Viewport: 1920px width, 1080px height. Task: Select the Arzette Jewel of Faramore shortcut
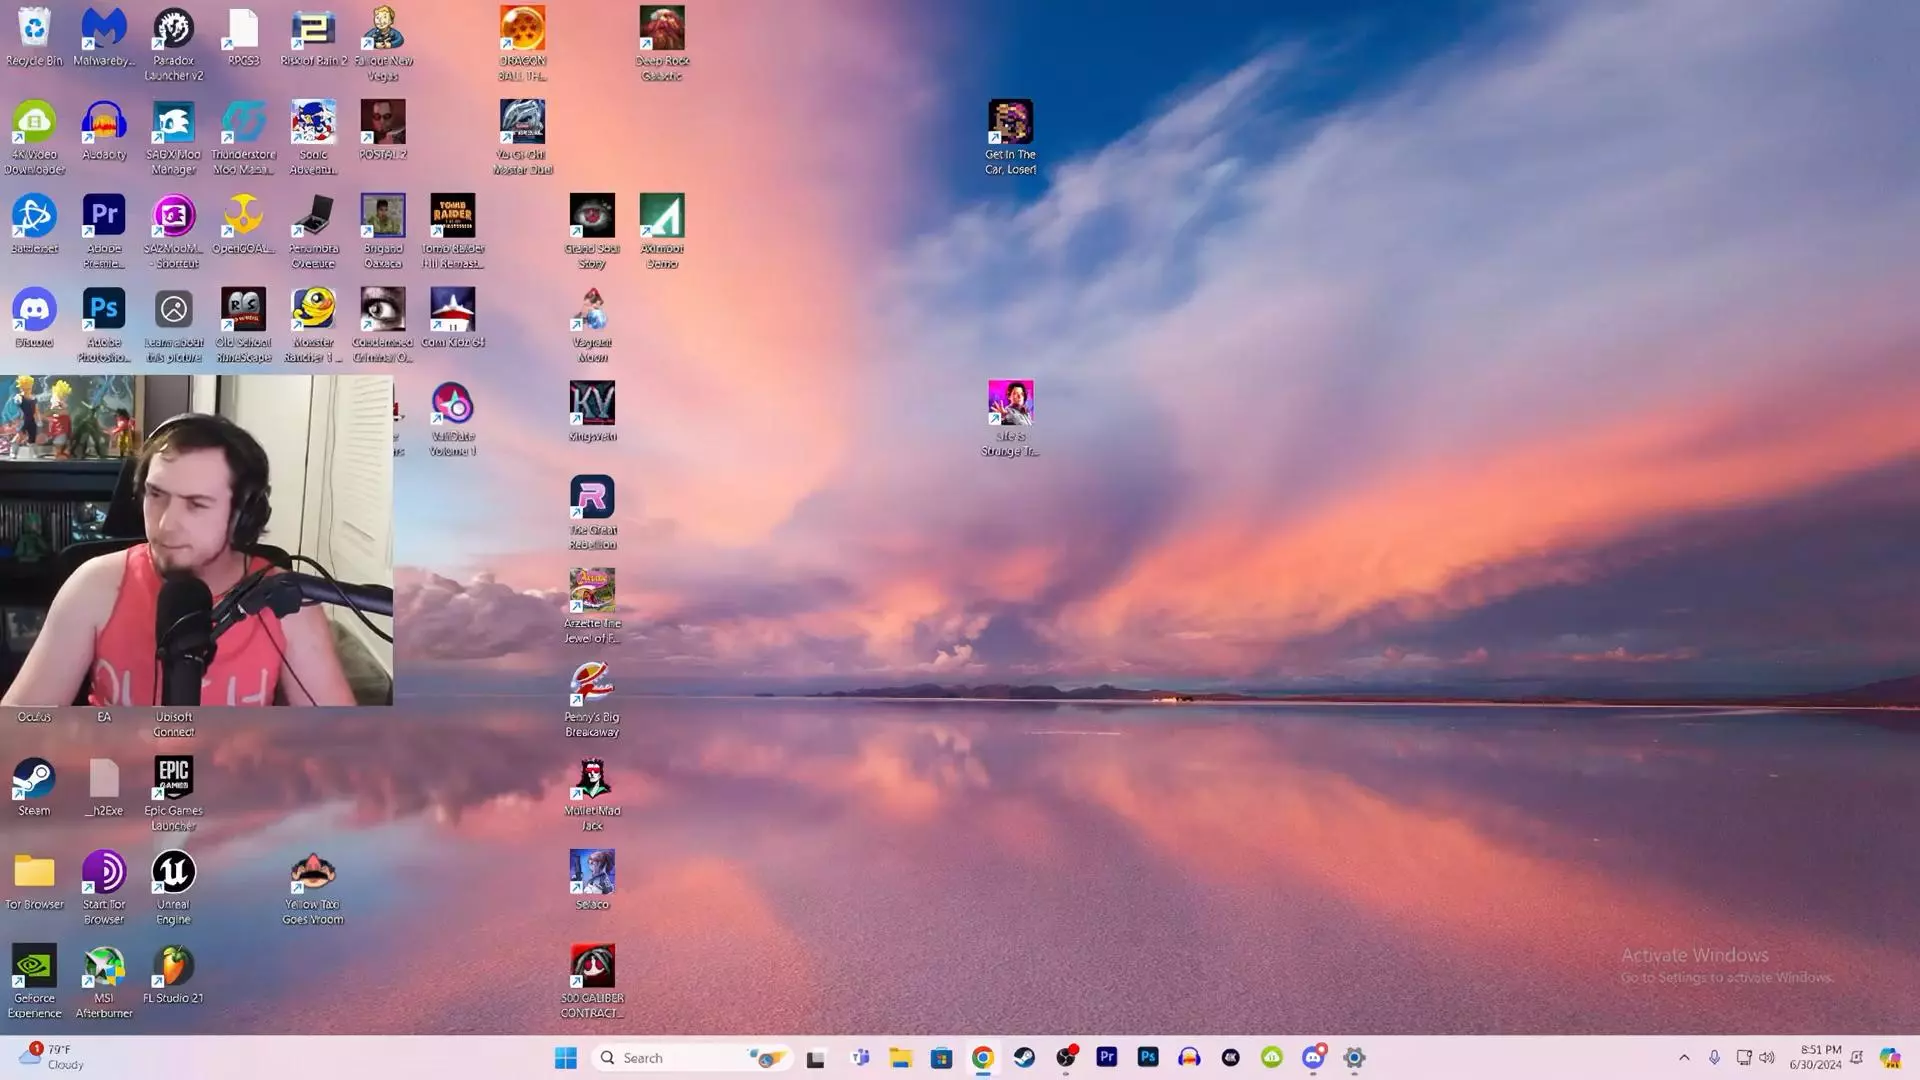tap(592, 607)
